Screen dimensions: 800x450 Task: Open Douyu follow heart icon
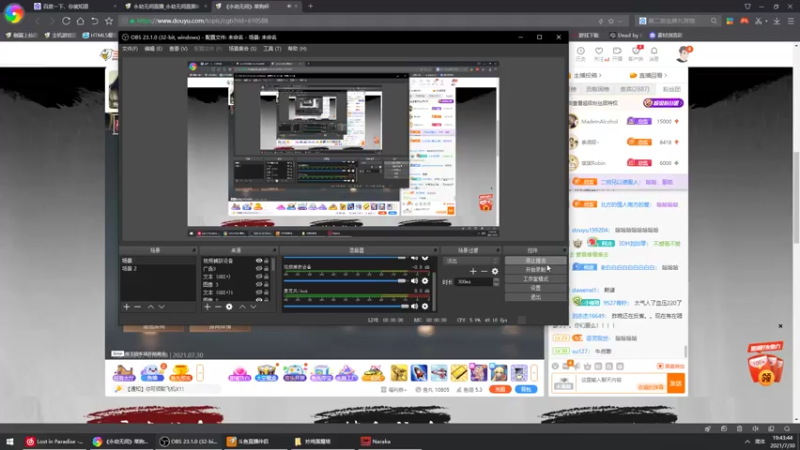(x=599, y=54)
